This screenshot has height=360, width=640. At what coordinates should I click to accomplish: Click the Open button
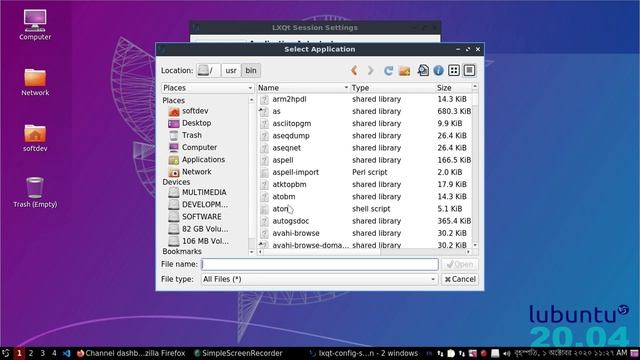coord(460,264)
